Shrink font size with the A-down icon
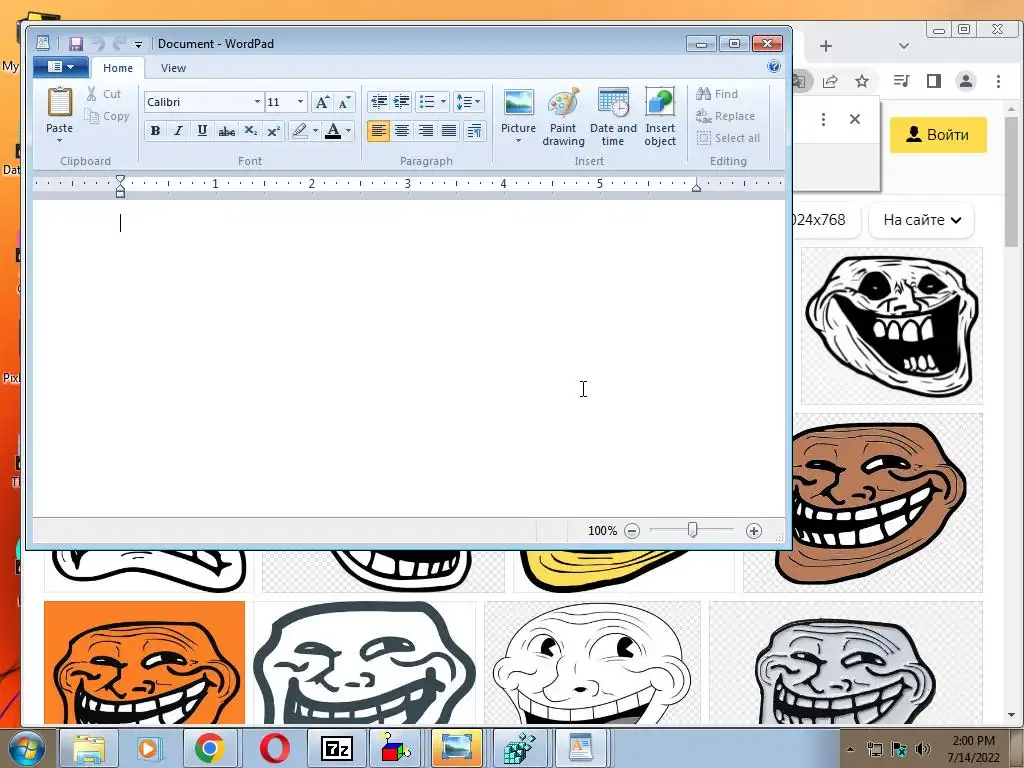1024x768 pixels. tap(344, 102)
